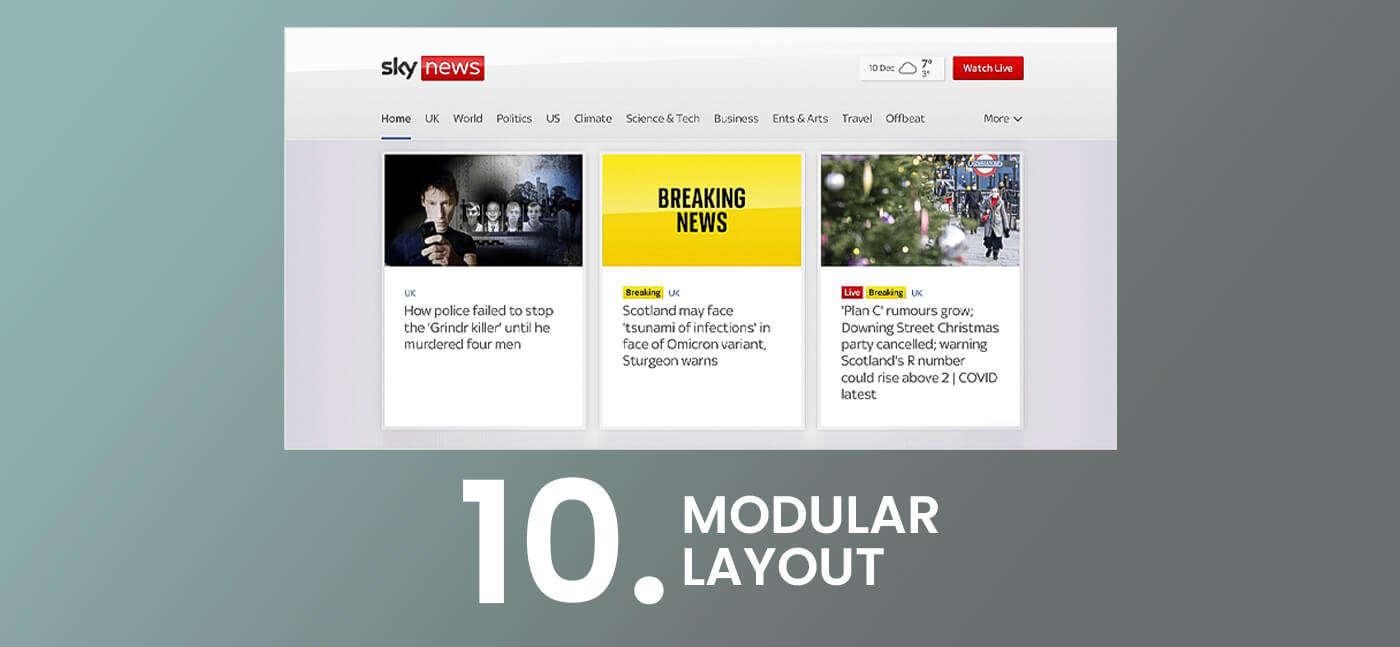The height and width of the screenshot is (647, 1400).
Task: Open the Science & Tech section
Action: 663,118
